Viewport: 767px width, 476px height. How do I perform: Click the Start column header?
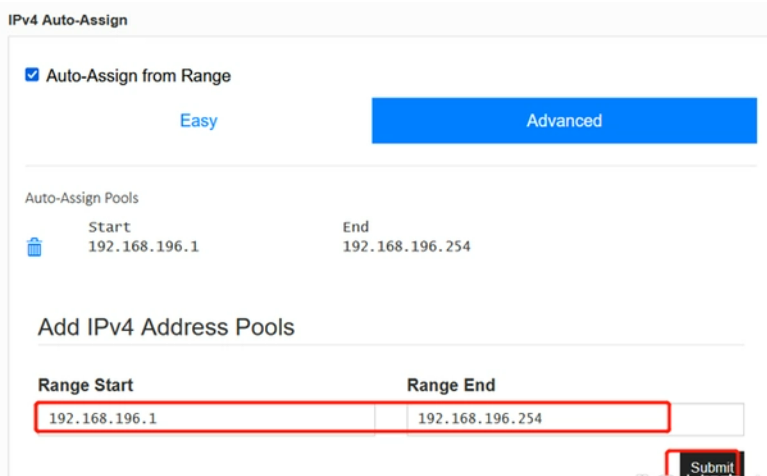point(109,227)
